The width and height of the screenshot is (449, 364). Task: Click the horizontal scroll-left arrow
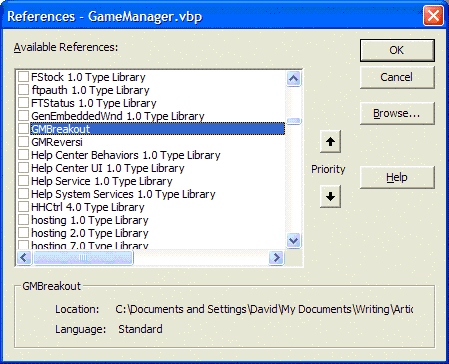pos(24,257)
